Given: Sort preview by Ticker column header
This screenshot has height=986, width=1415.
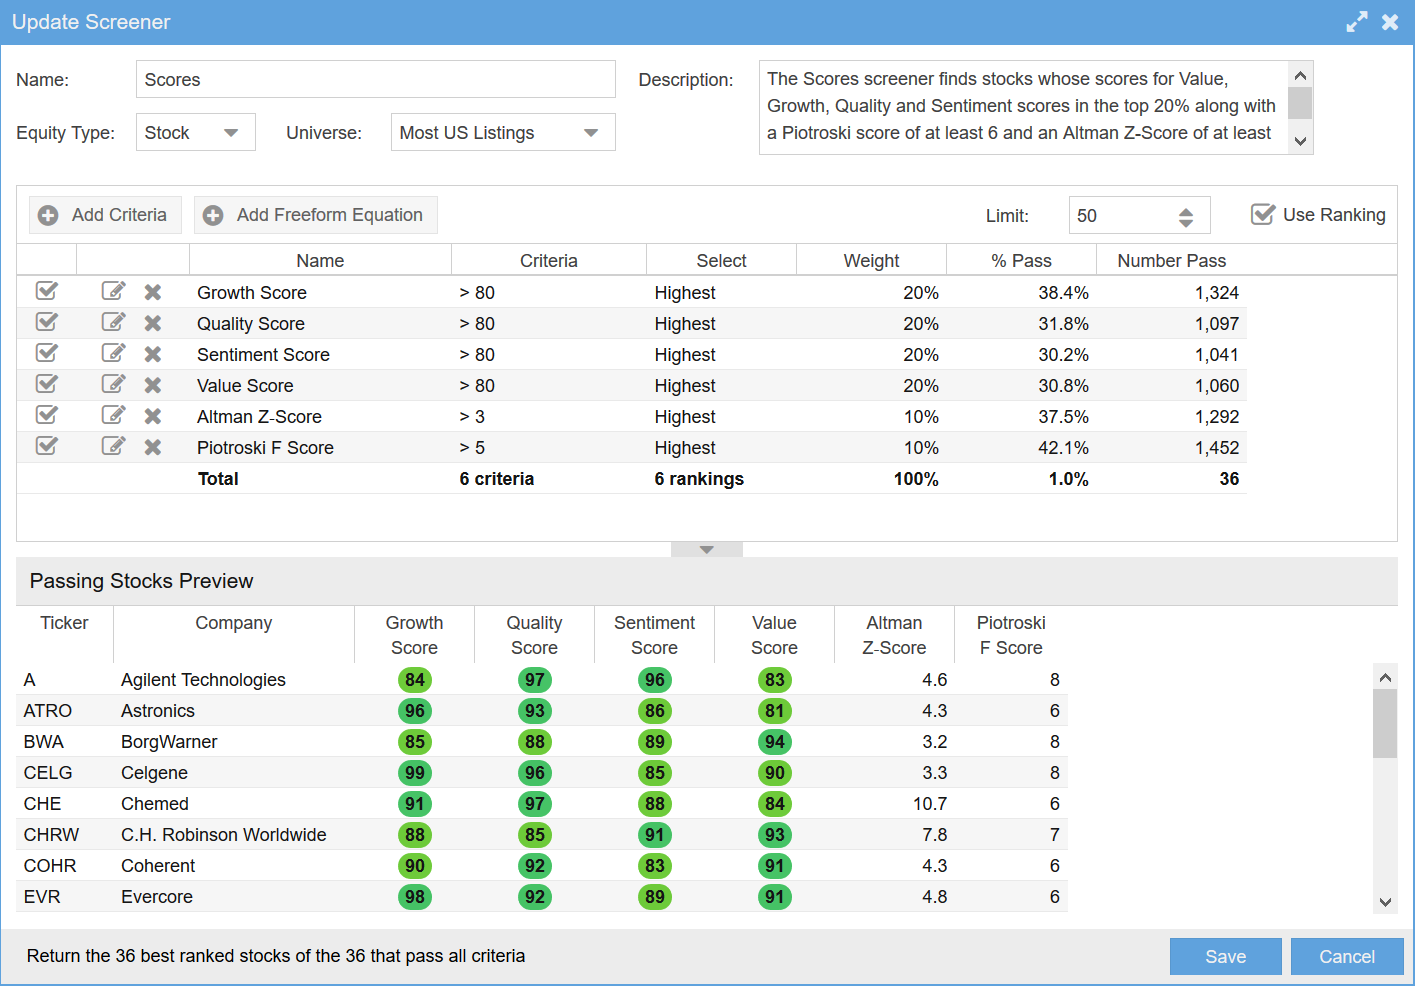Looking at the screenshot, I should 64,623.
